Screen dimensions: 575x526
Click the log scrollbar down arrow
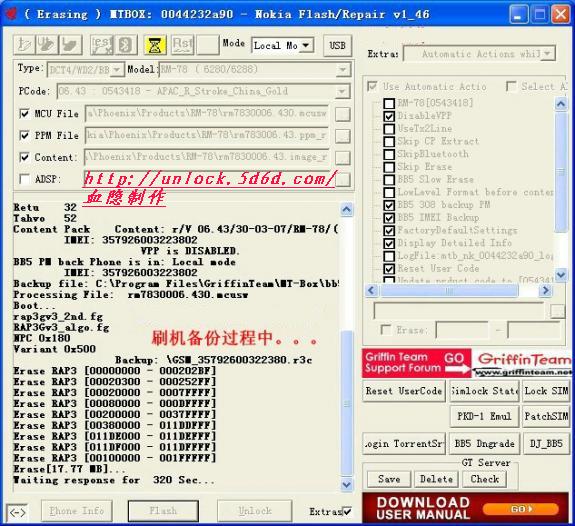tap(347, 485)
